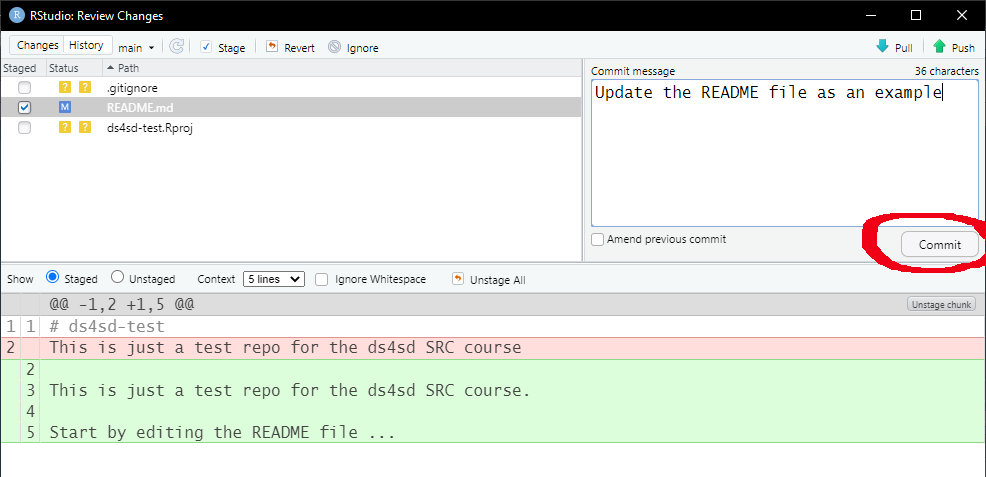Select the README.md file row

(291, 107)
